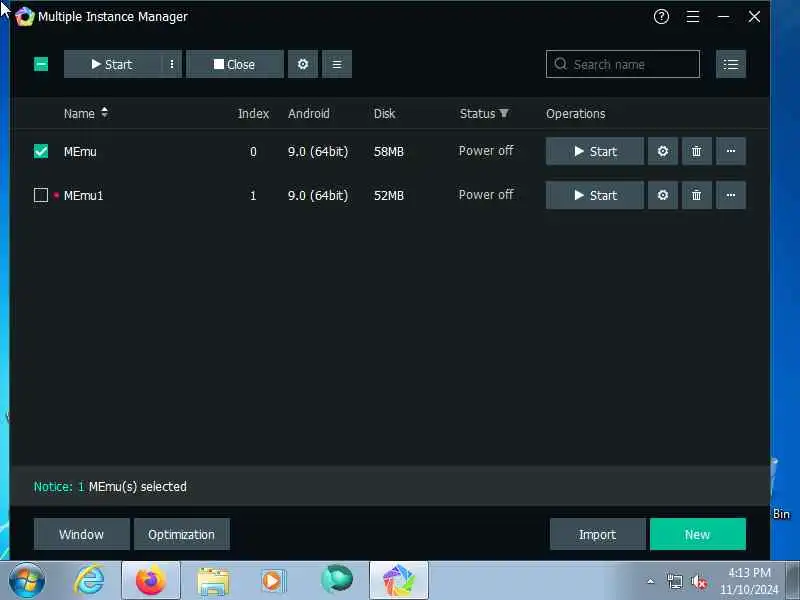The height and width of the screenshot is (600, 800).
Task: Open settings gear for MEmu row
Action: (x=663, y=152)
